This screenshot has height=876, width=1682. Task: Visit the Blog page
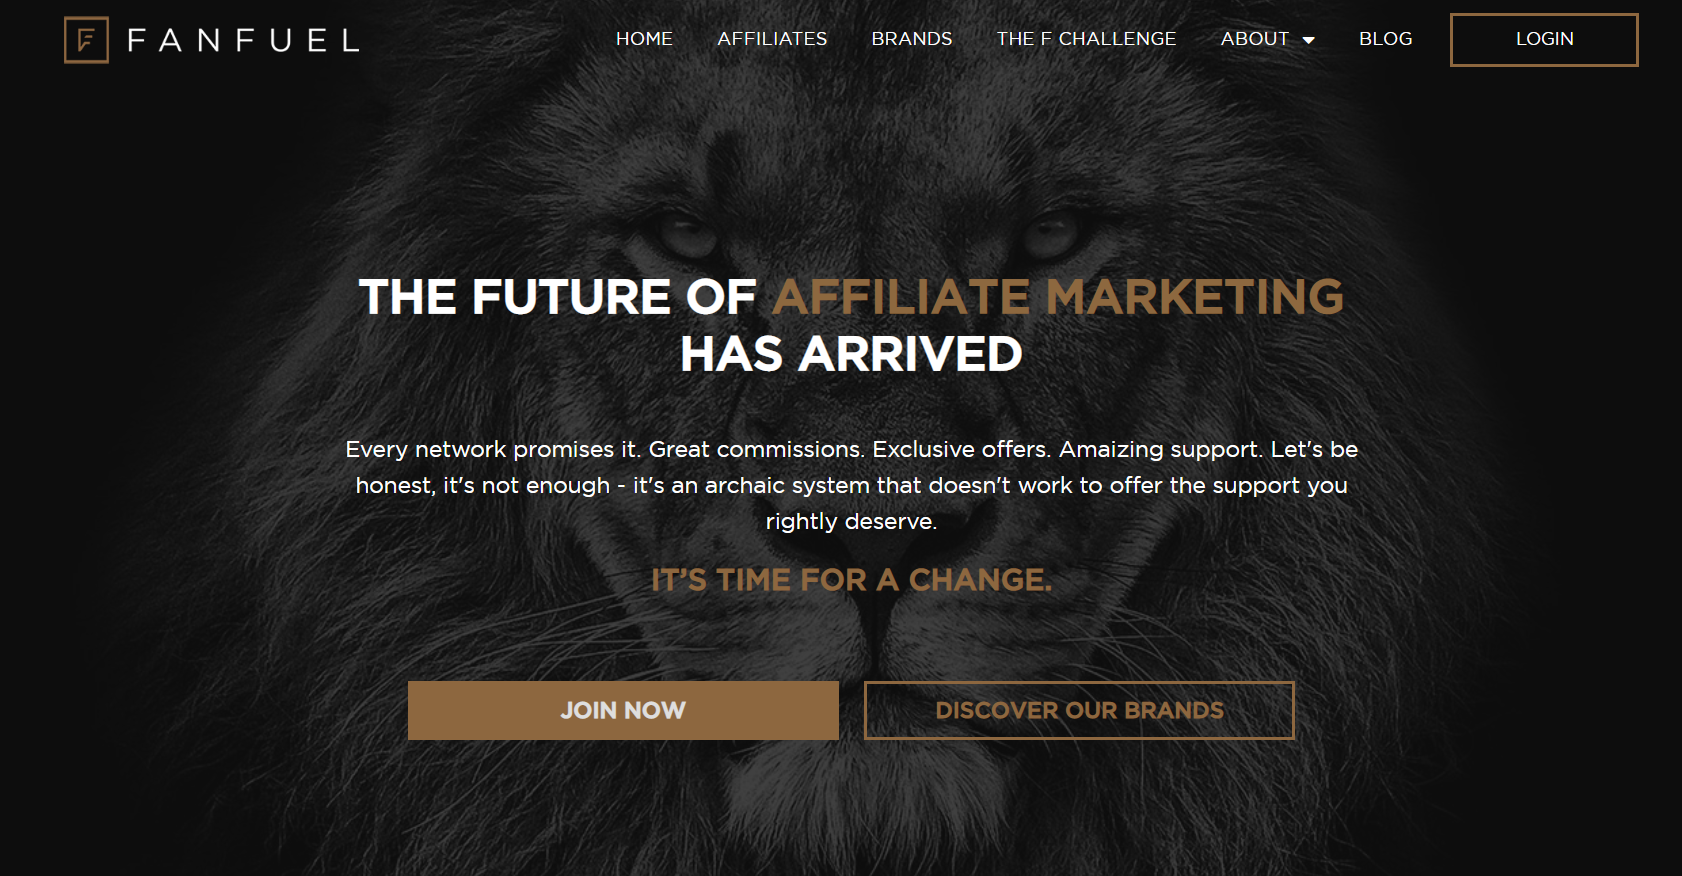[x=1385, y=39]
